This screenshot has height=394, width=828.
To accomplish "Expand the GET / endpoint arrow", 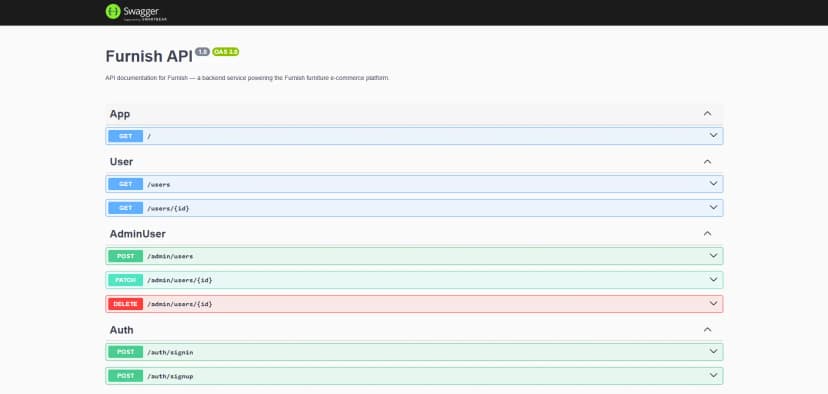I will 713,136.
